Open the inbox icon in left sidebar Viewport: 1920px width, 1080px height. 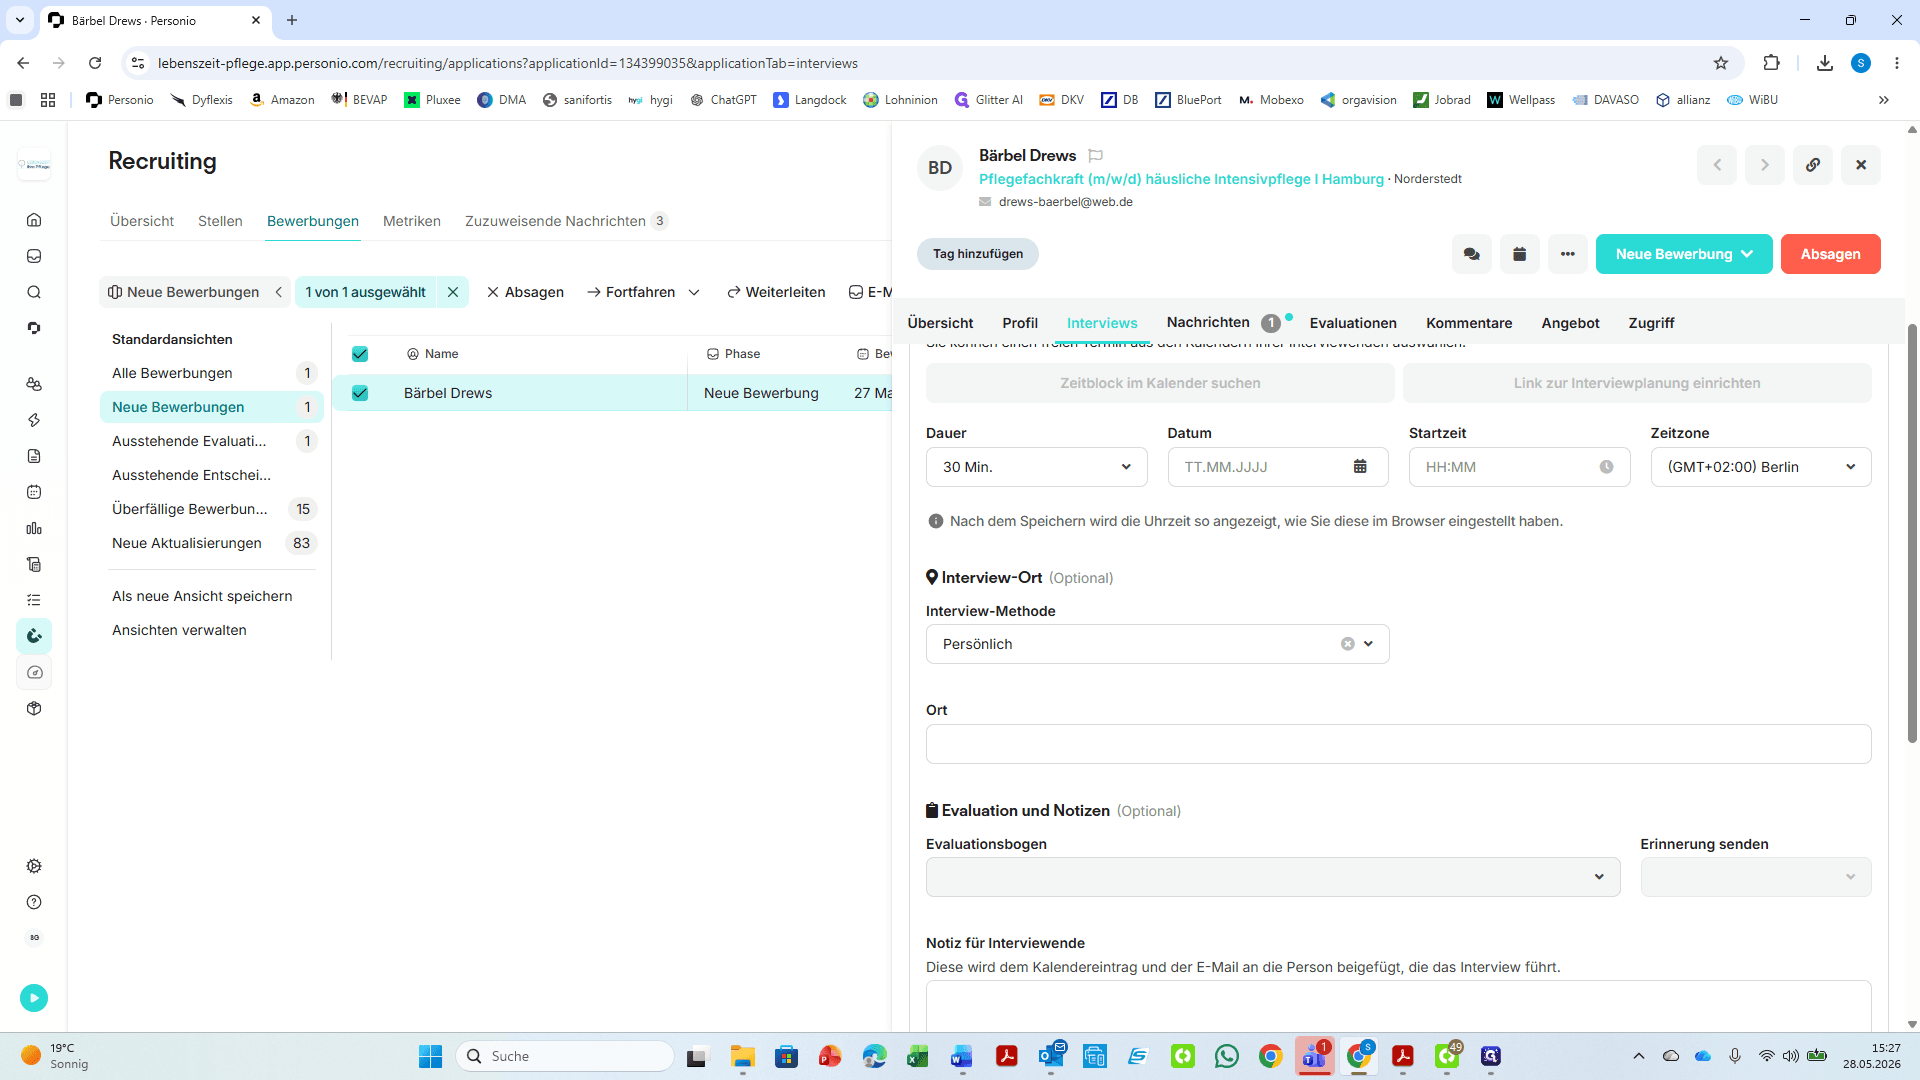pyautogui.click(x=34, y=256)
